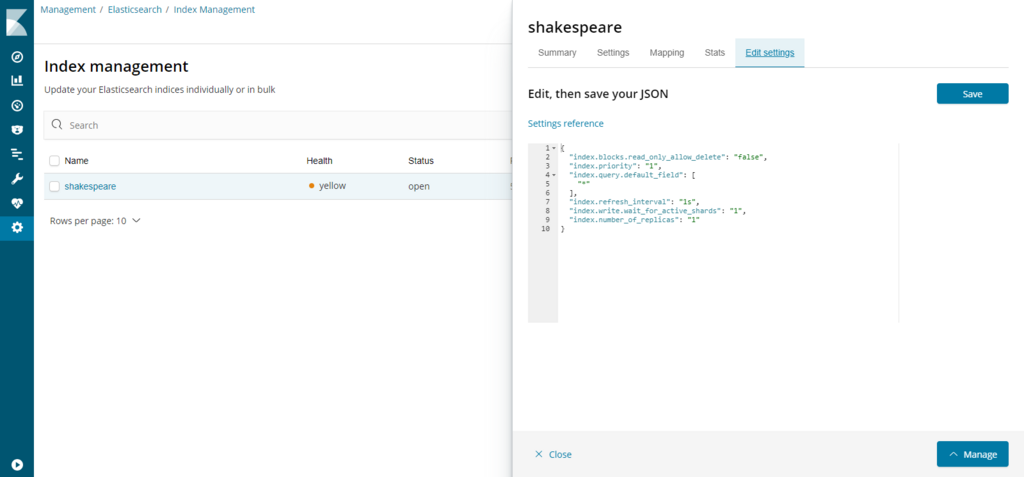This screenshot has width=1024, height=477.
Task: Sort the table by Name column
Action: point(76,161)
